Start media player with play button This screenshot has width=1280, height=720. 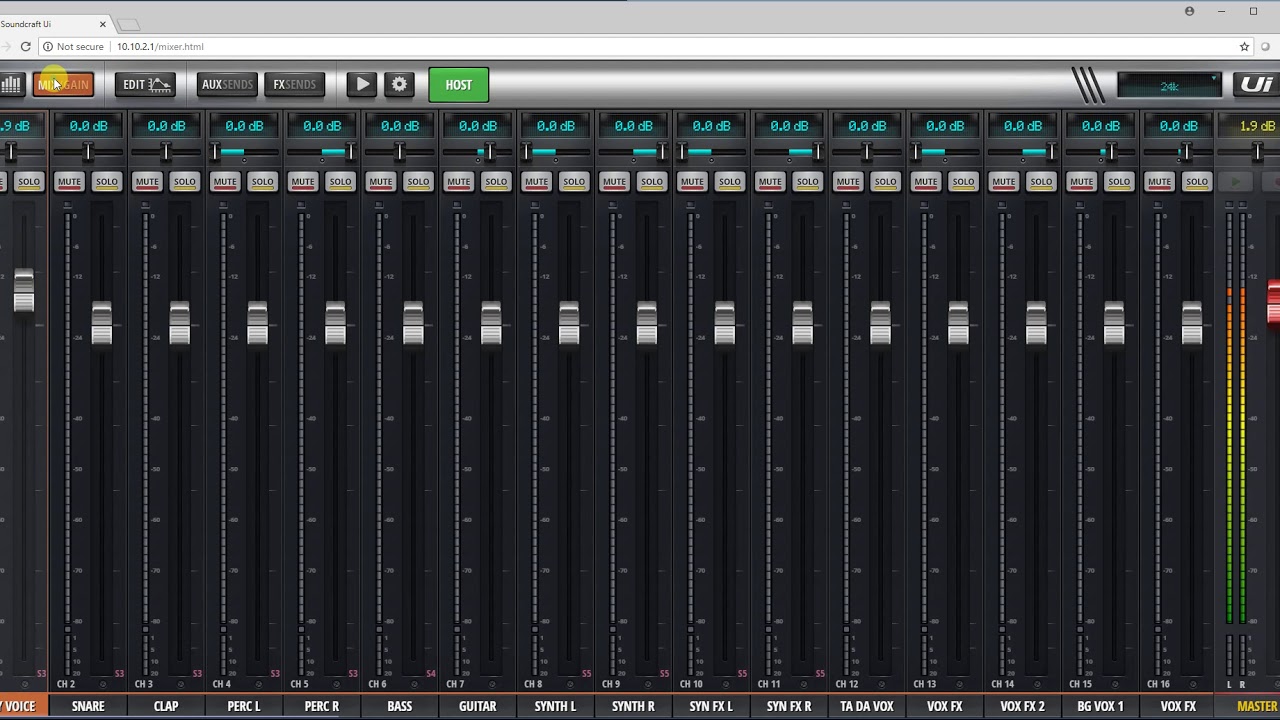[362, 85]
